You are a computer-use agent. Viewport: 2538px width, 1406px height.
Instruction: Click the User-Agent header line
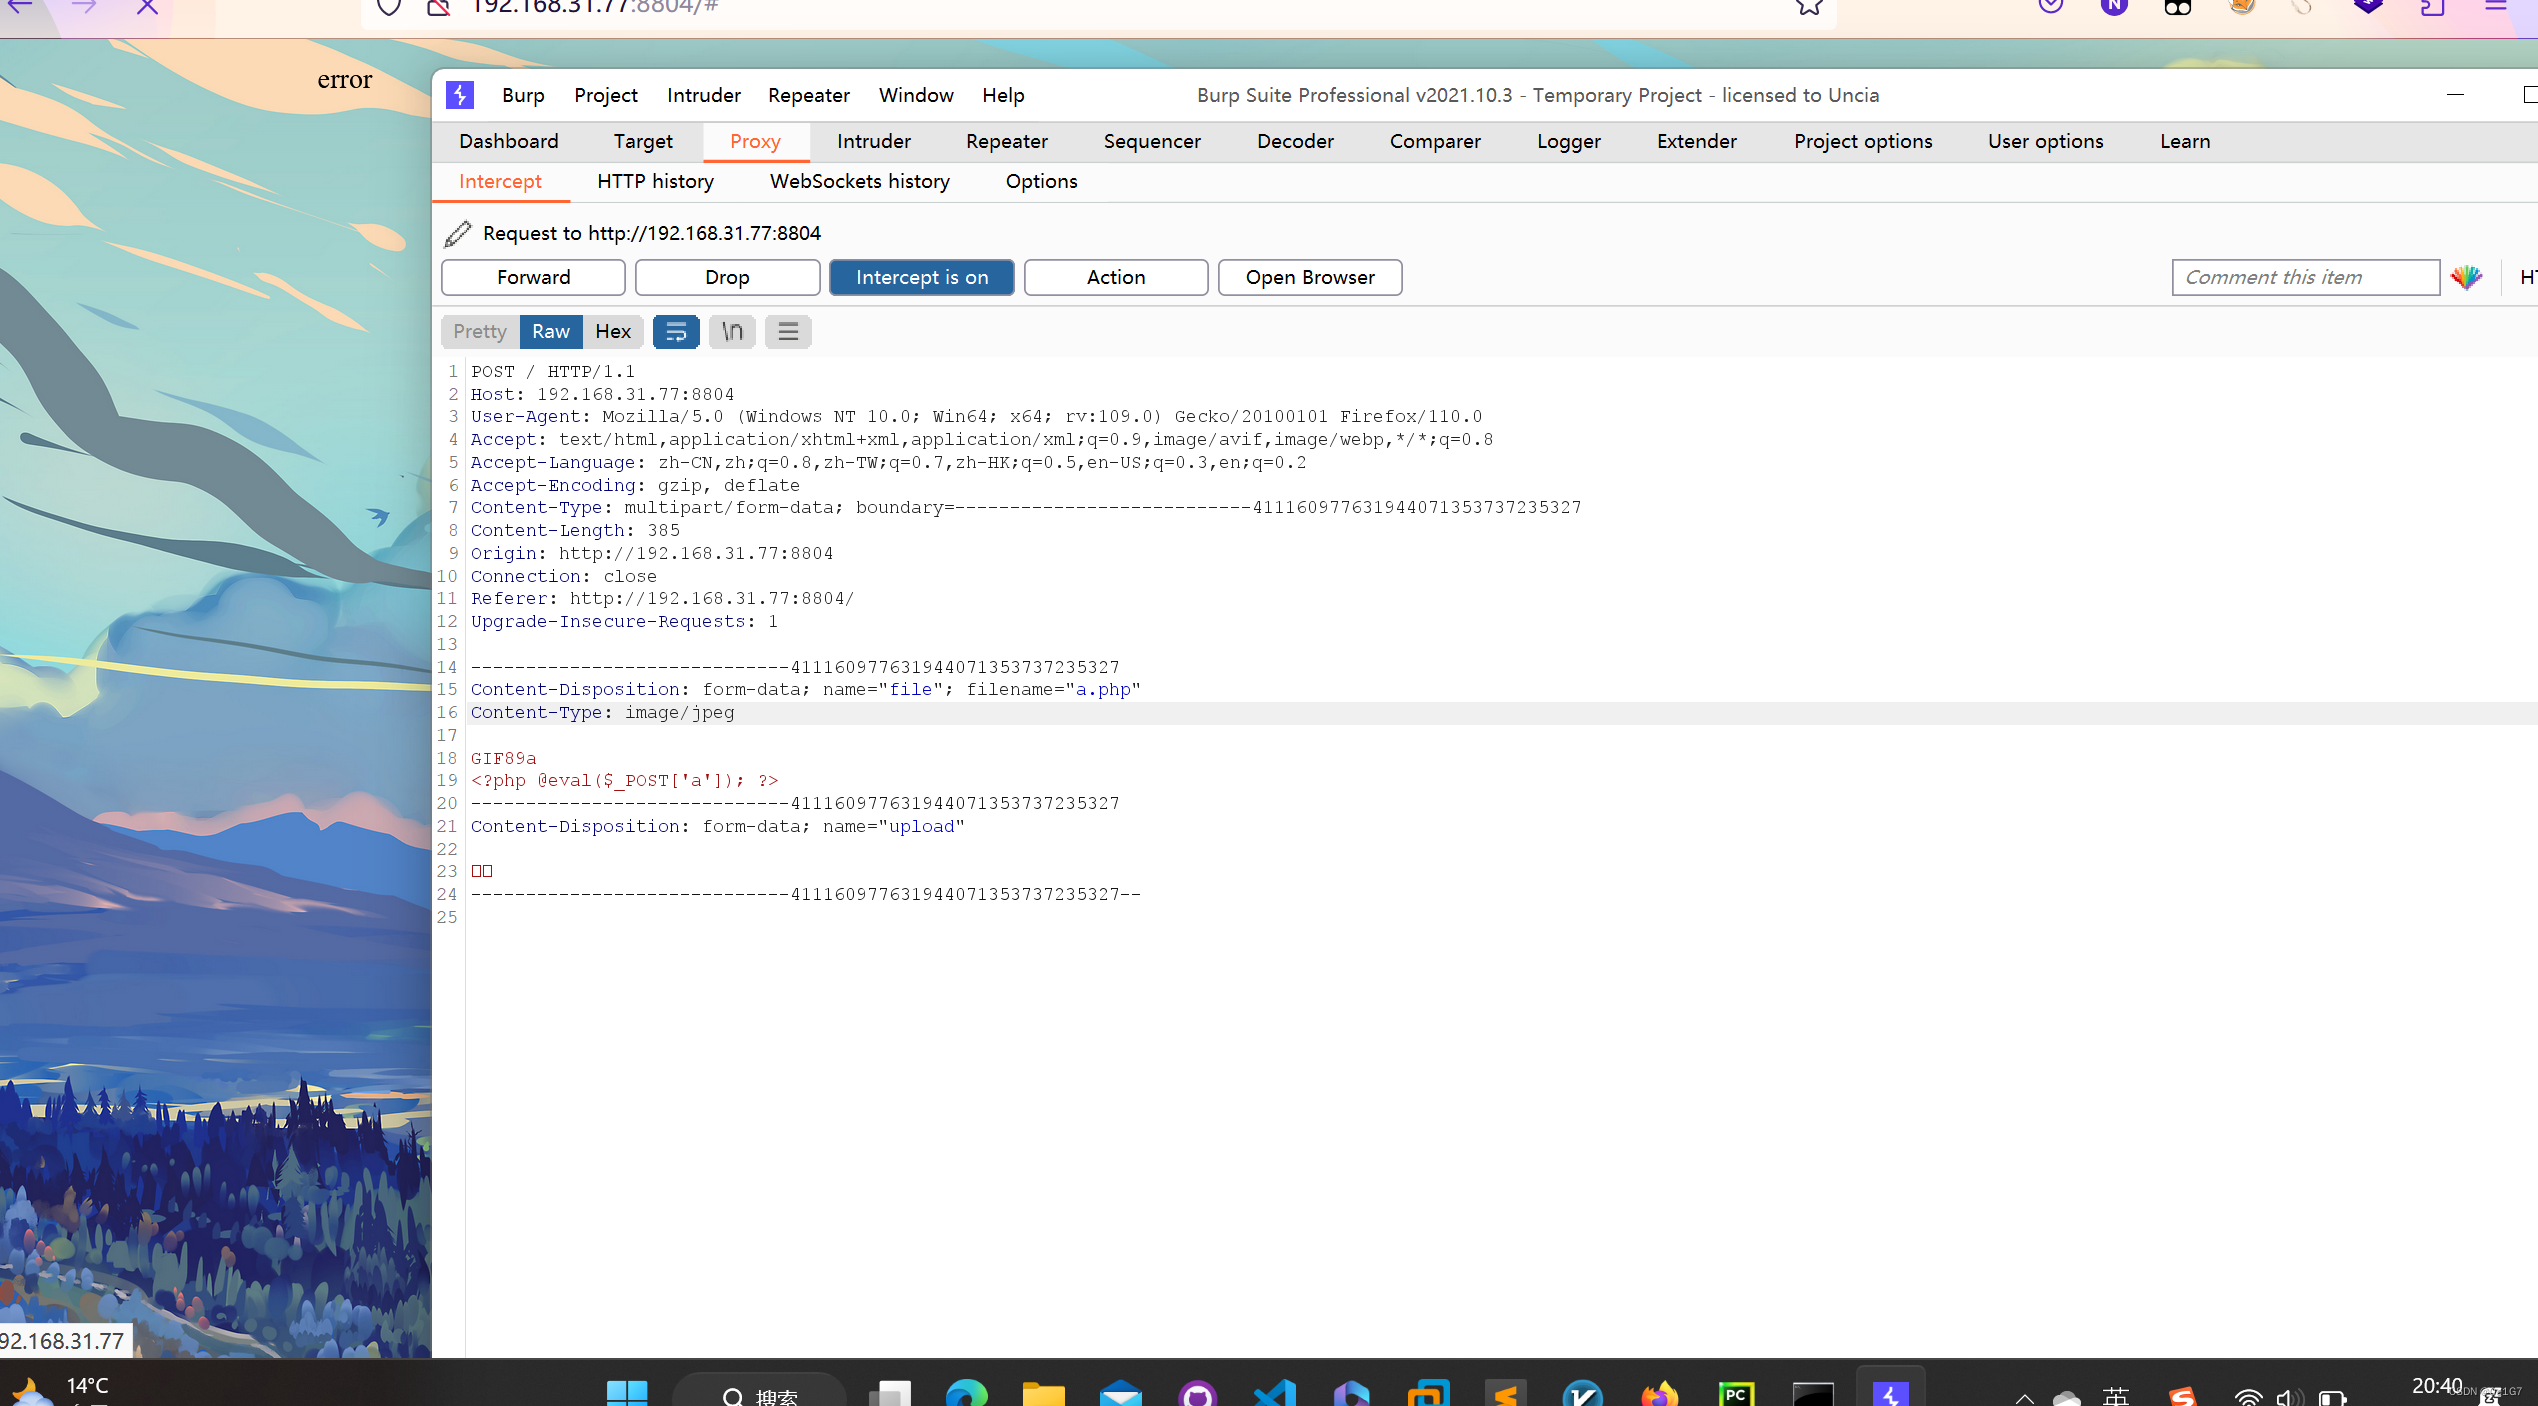[977, 417]
